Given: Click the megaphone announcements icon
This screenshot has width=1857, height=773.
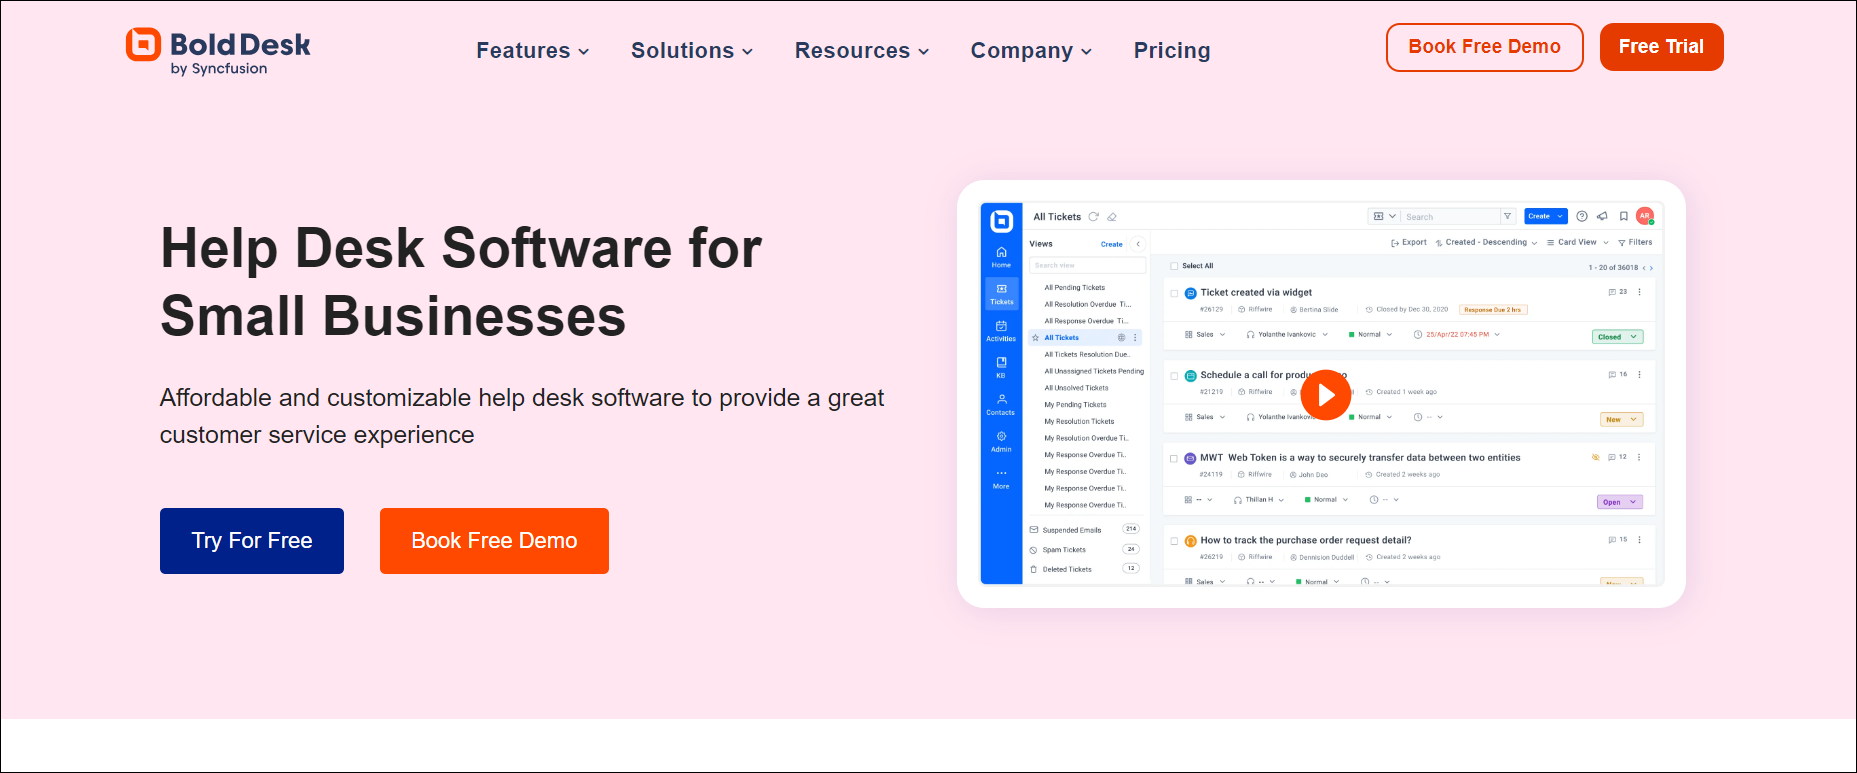Looking at the screenshot, I should (x=1602, y=216).
